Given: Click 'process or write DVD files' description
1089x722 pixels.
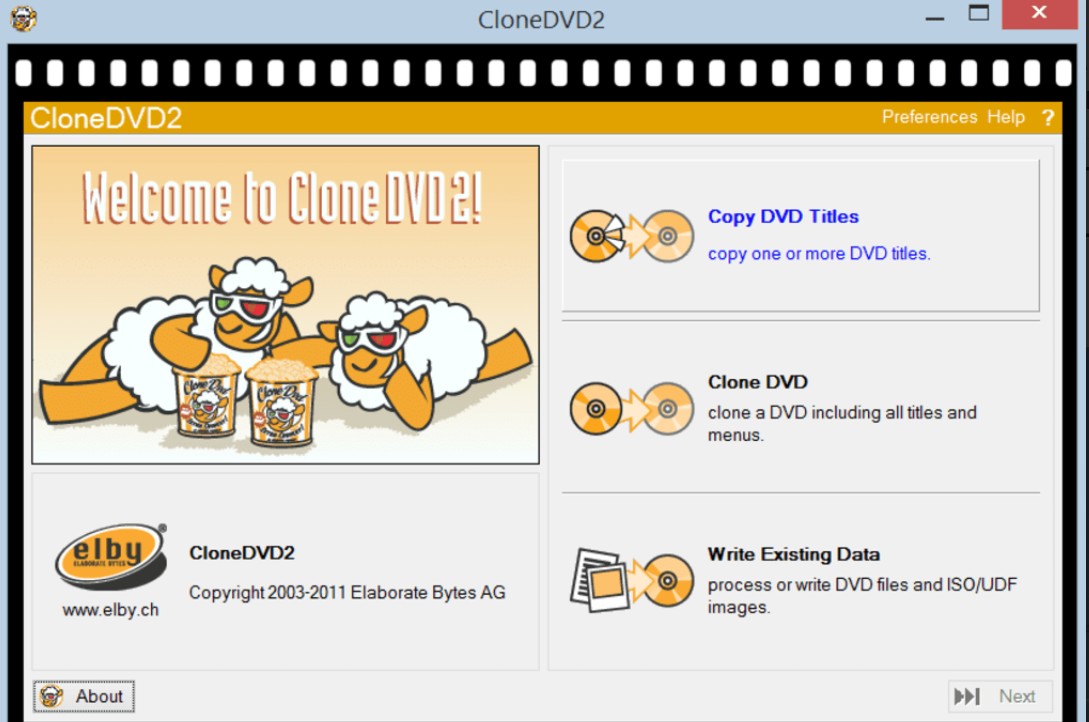Looking at the screenshot, I should (862, 596).
